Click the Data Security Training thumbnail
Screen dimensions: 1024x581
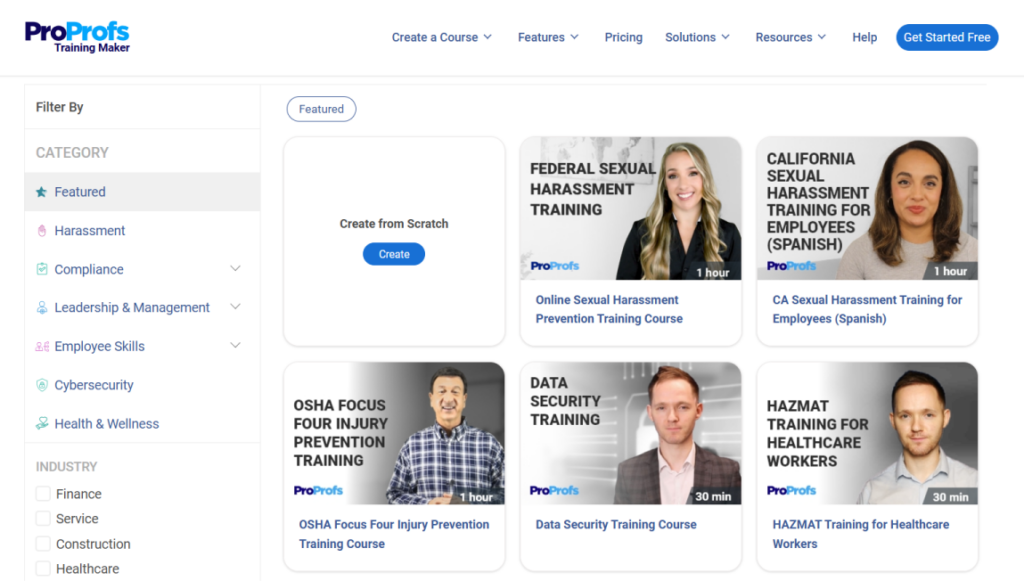point(630,433)
